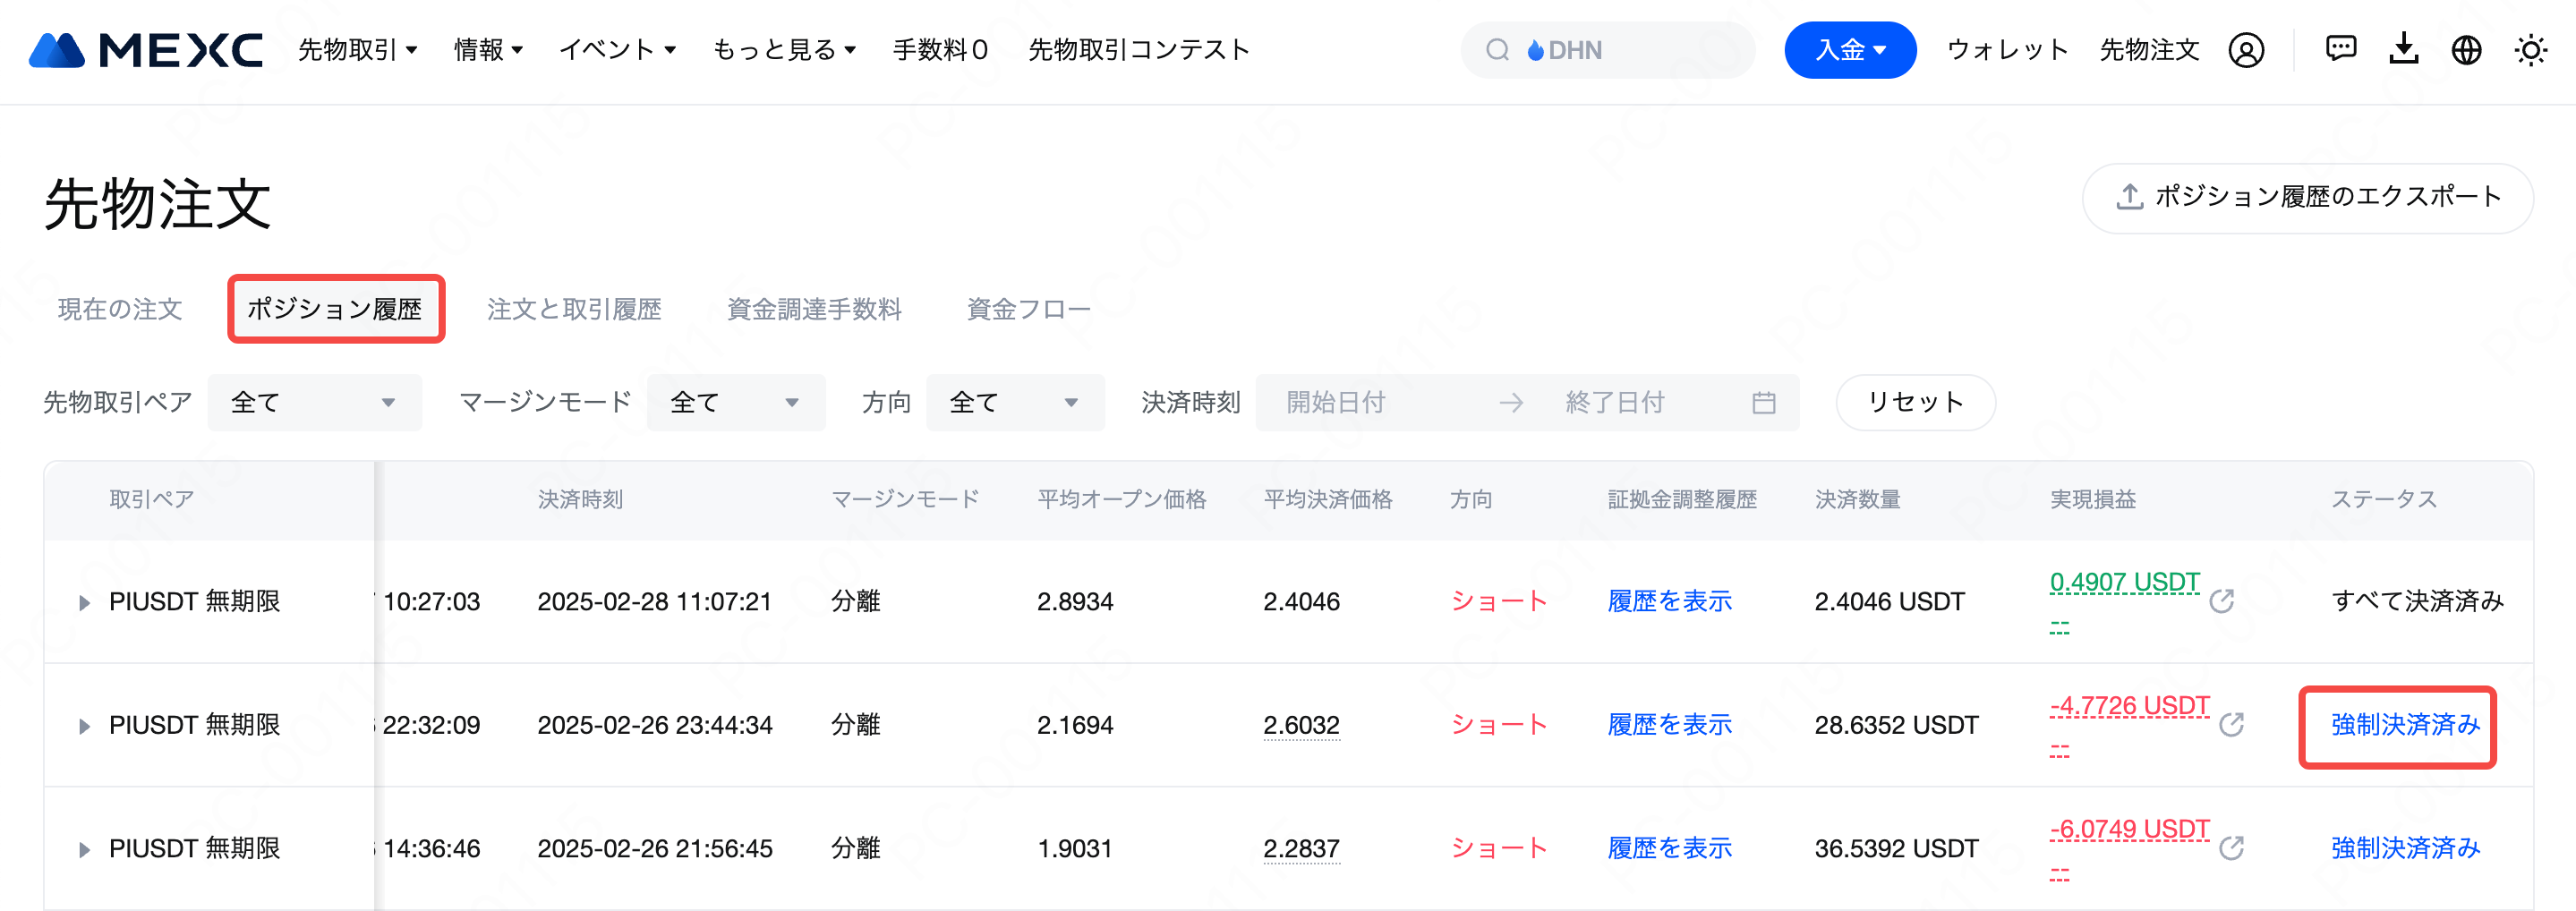Open calendar icon in settlement date range

point(1764,403)
